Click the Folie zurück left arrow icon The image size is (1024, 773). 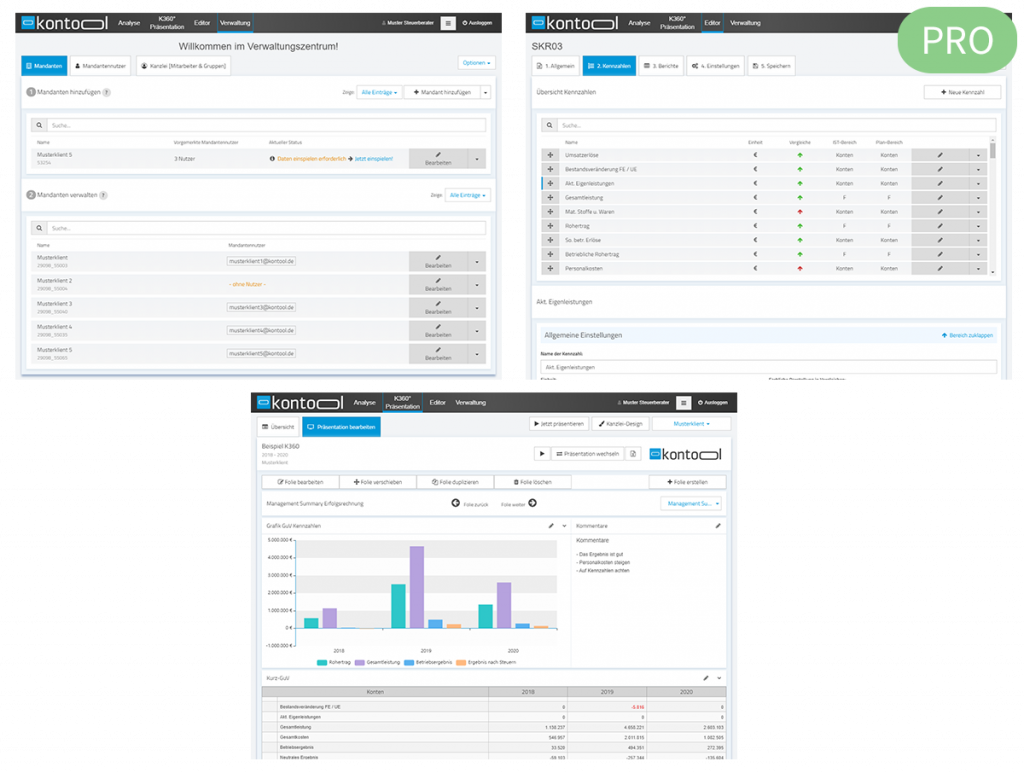tap(456, 503)
